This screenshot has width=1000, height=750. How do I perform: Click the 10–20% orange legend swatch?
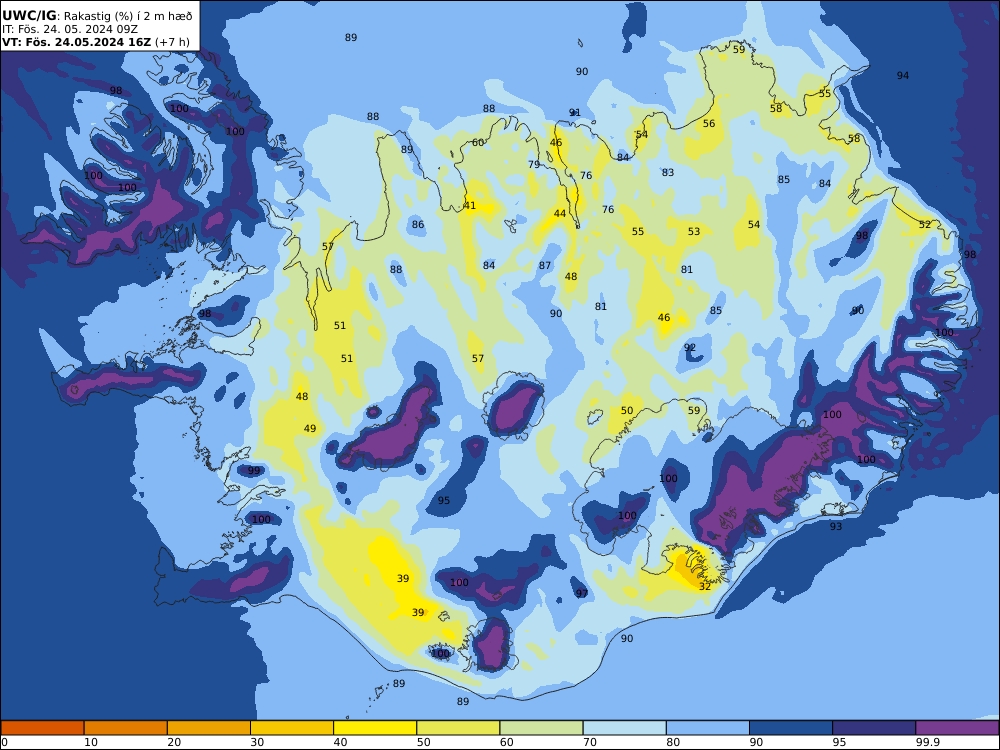tap(126, 728)
